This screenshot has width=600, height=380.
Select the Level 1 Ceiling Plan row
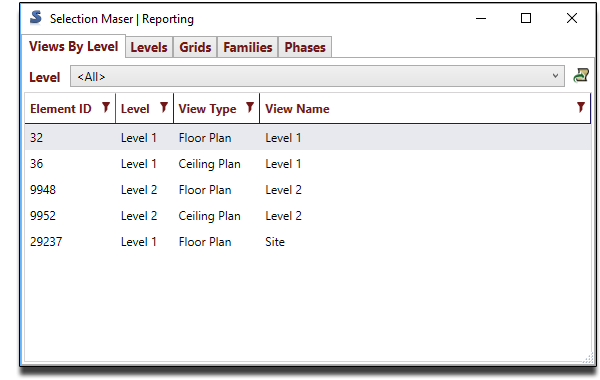click(308, 164)
